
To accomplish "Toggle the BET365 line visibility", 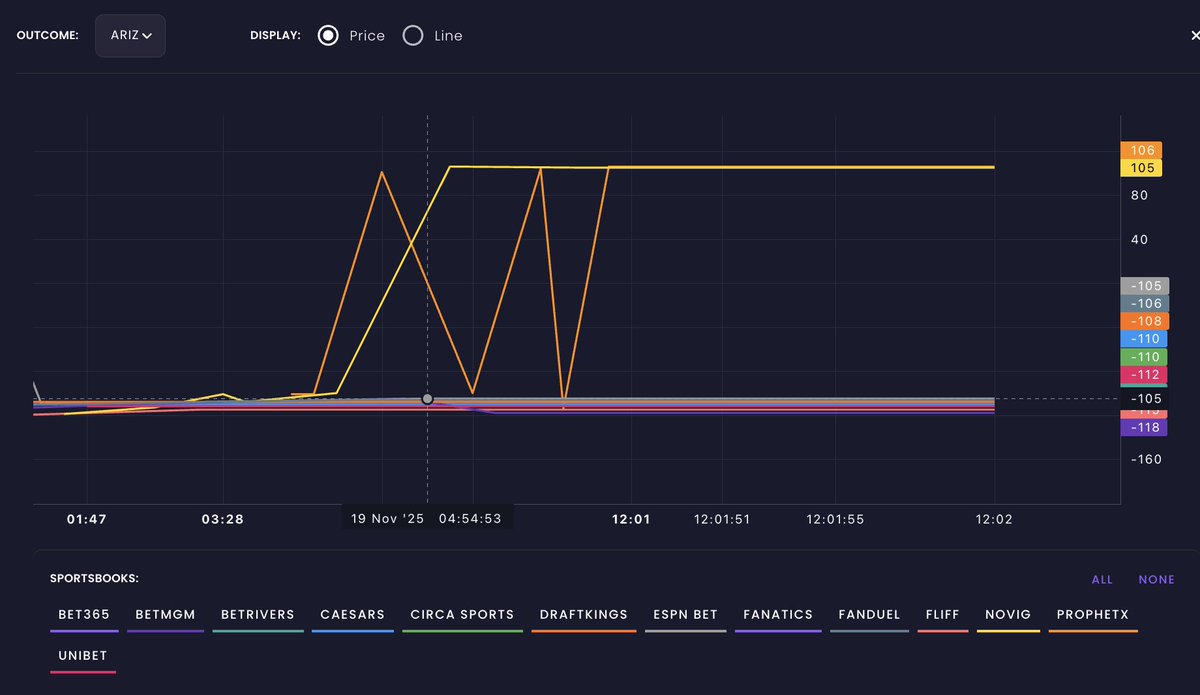I will [83, 614].
